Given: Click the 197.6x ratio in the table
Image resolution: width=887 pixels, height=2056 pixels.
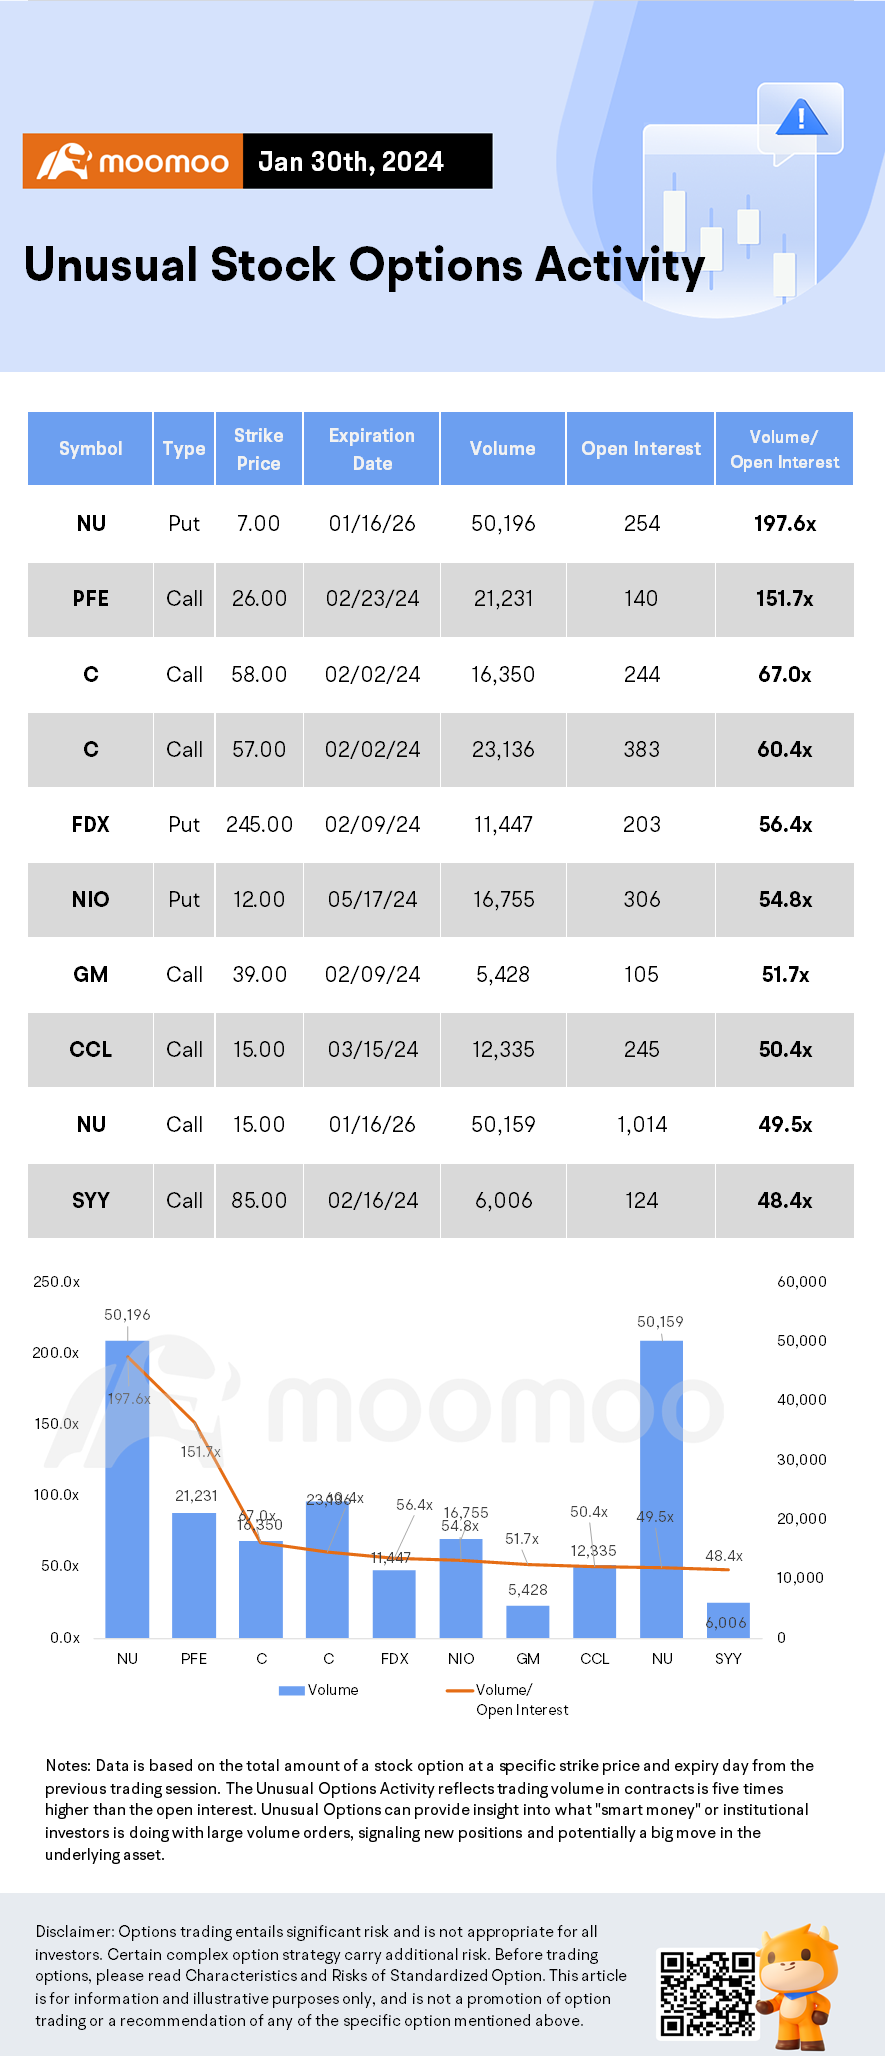Looking at the screenshot, I should click(x=784, y=524).
